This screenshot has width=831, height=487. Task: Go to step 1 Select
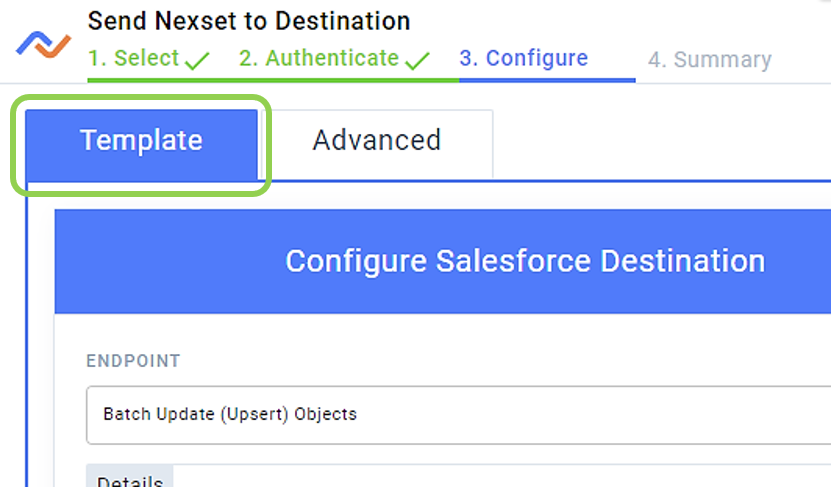tap(148, 58)
